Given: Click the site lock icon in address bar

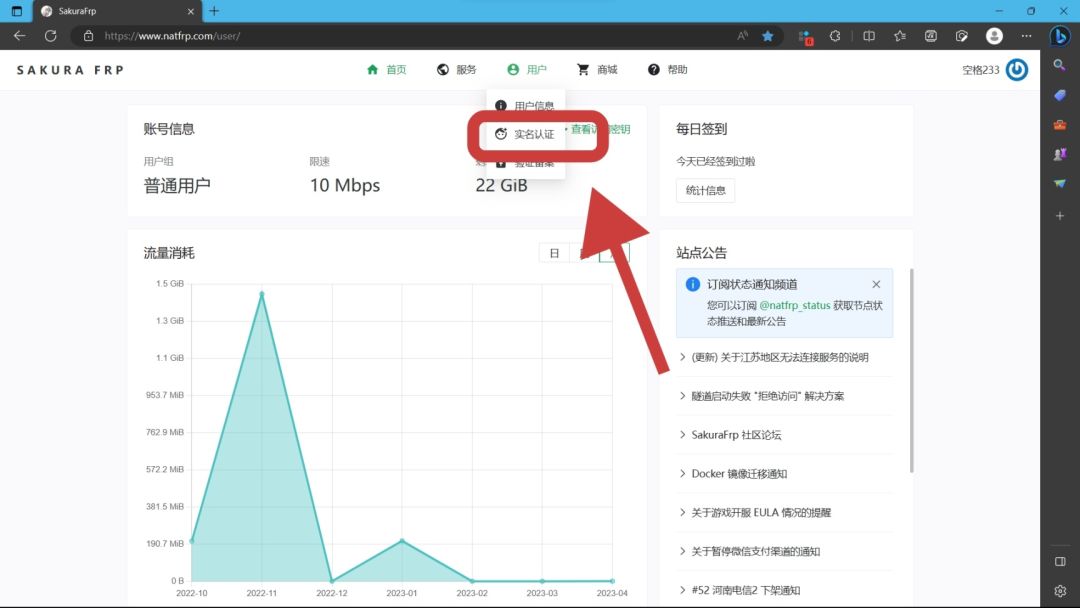Looking at the screenshot, I should [88, 36].
